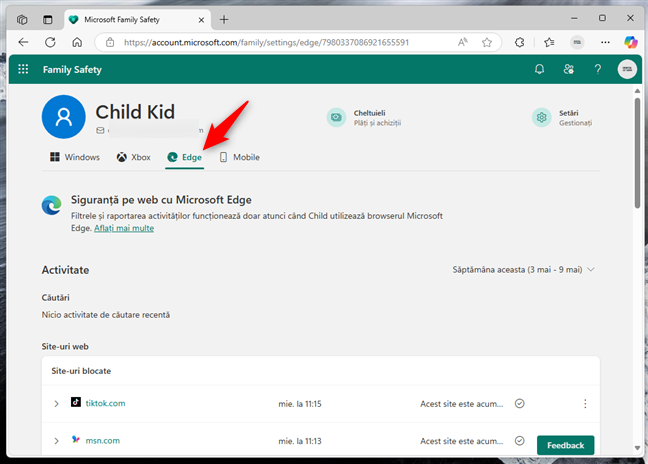Go to the browser home page
Image resolution: width=648 pixels, height=464 pixels.
coord(77,42)
